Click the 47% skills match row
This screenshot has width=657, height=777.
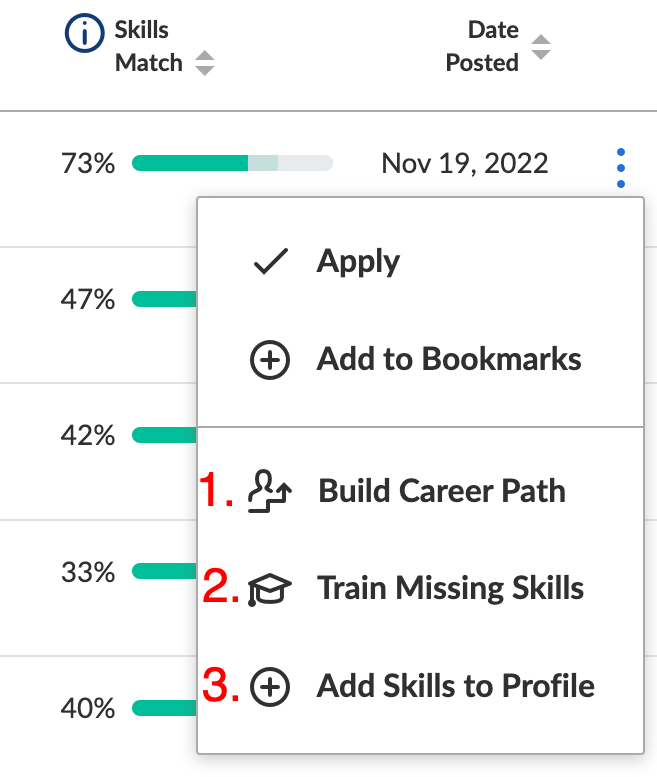[98, 299]
